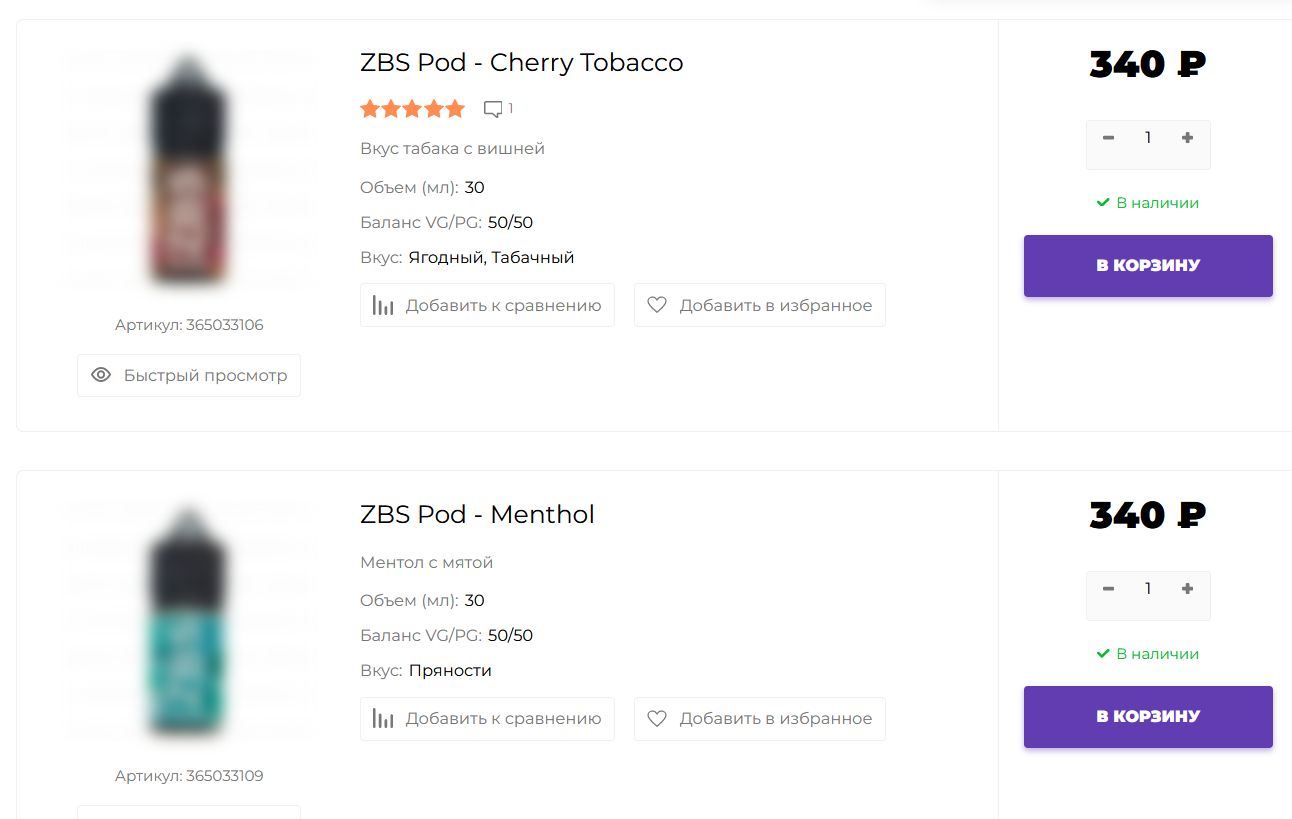Increase Menthol quantity with plus button
This screenshot has width=1292, height=819.
click(x=1187, y=589)
